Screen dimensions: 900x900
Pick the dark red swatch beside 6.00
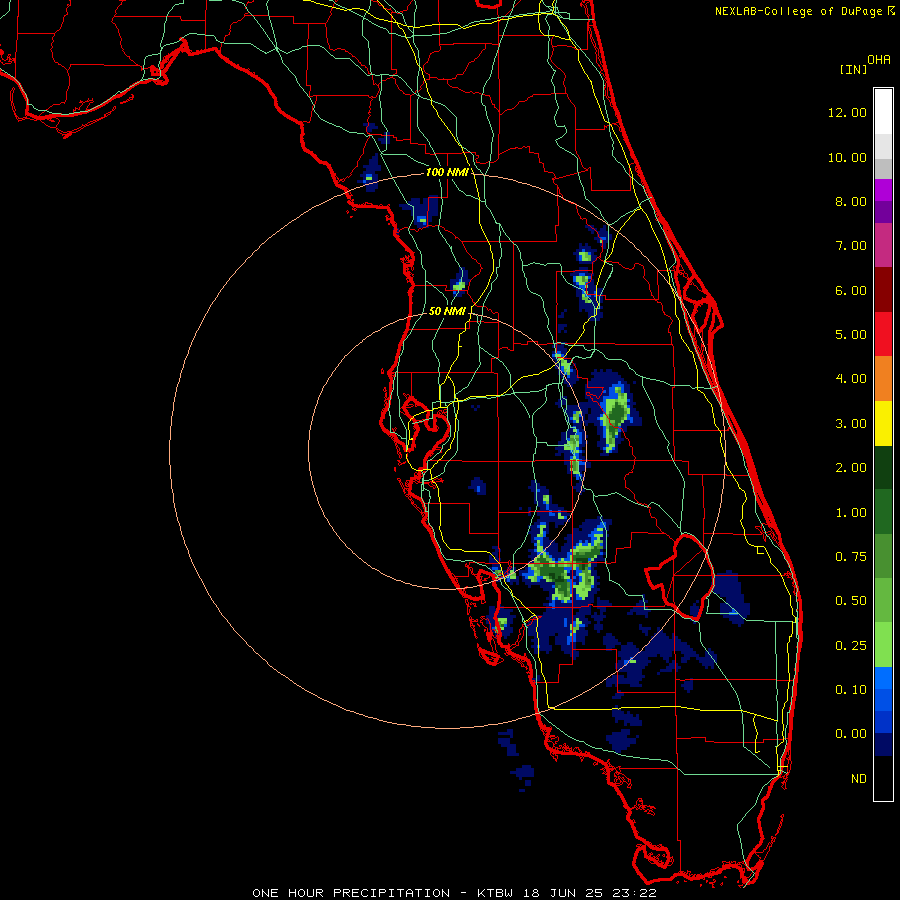883,290
